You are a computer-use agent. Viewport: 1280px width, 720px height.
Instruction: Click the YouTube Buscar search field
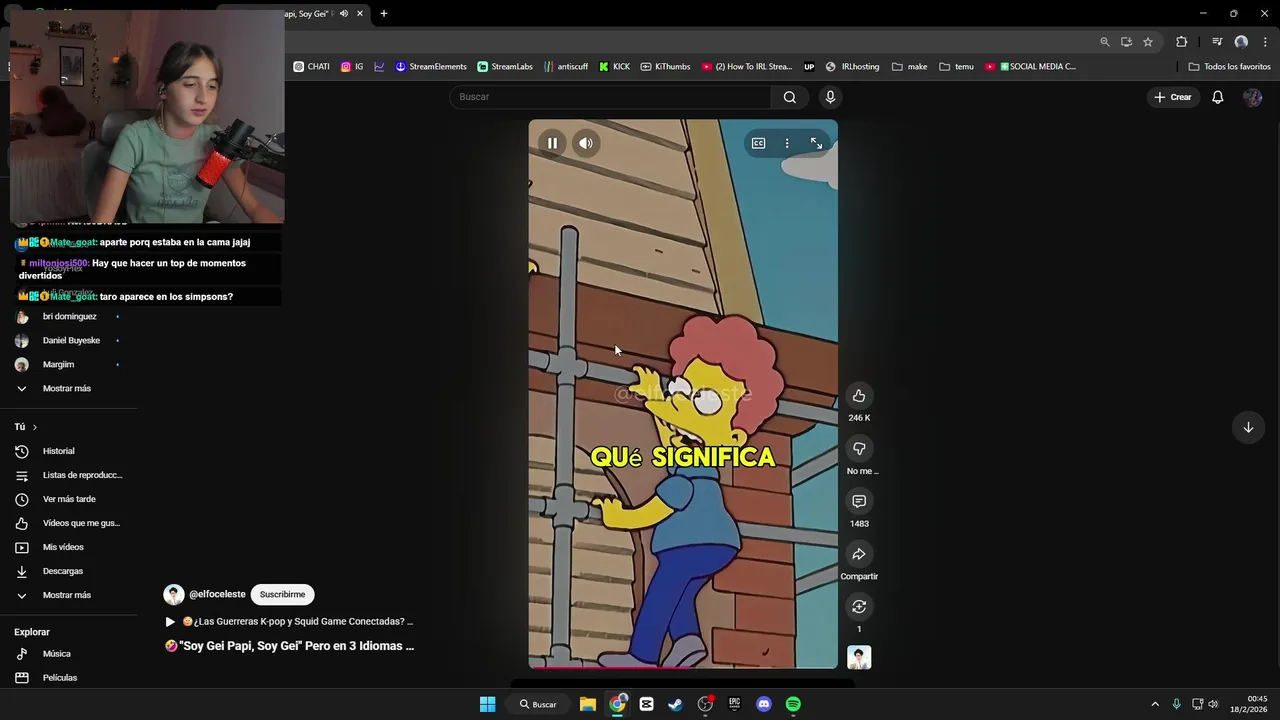pyautogui.click(x=610, y=97)
